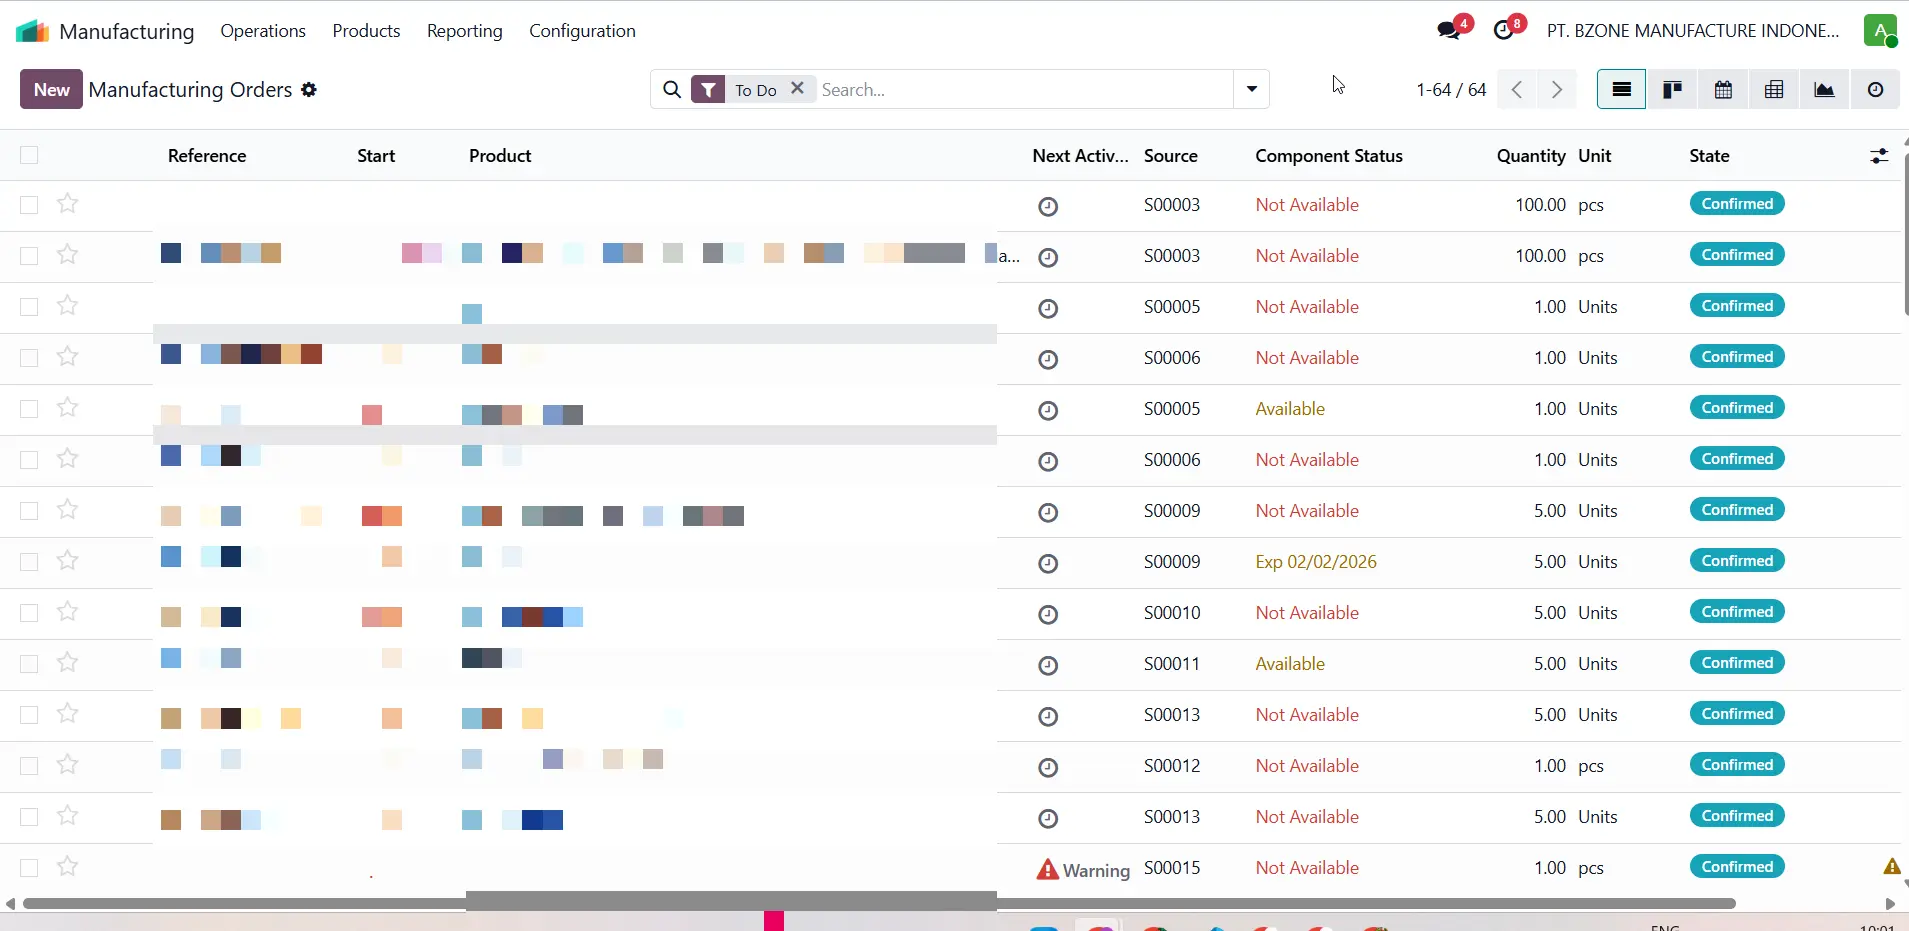Open the conversations messages icon
The image size is (1909, 931).
pyautogui.click(x=1449, y=30)
